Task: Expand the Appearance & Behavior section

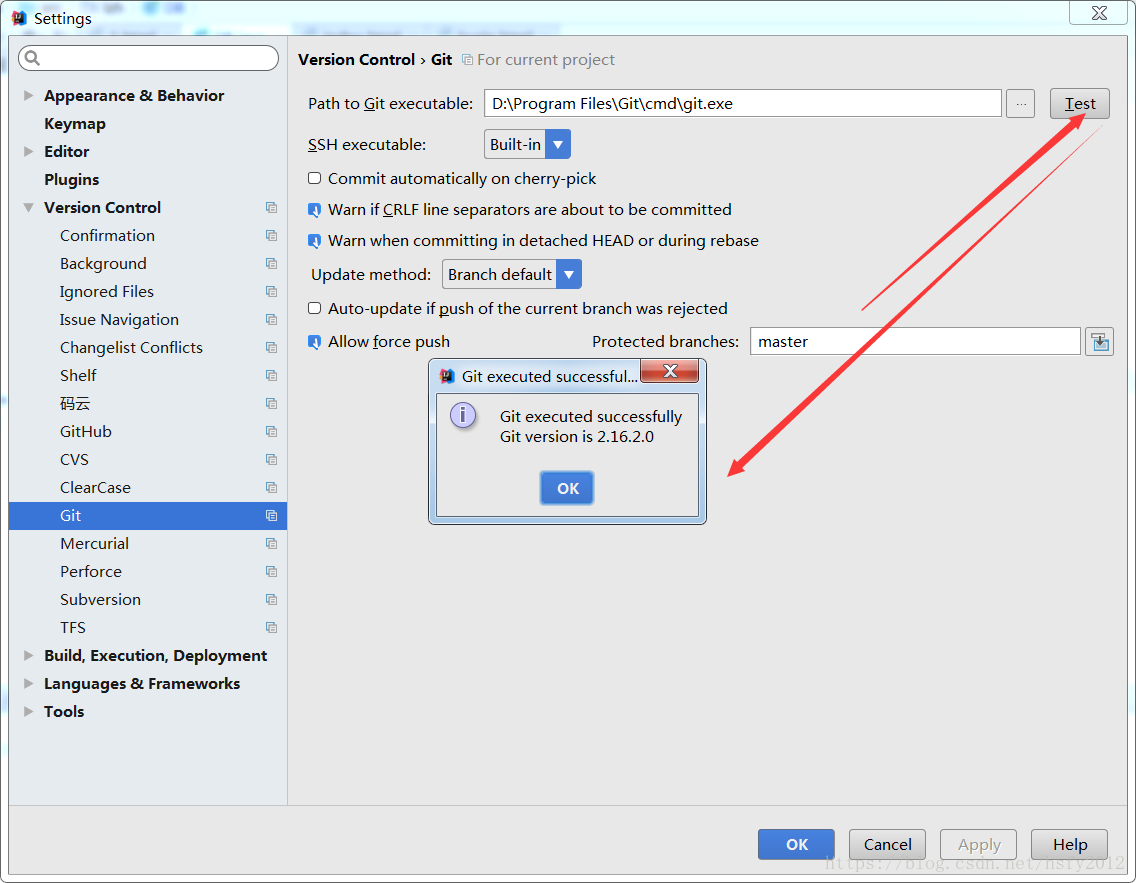Action: [x=28, y=96]
